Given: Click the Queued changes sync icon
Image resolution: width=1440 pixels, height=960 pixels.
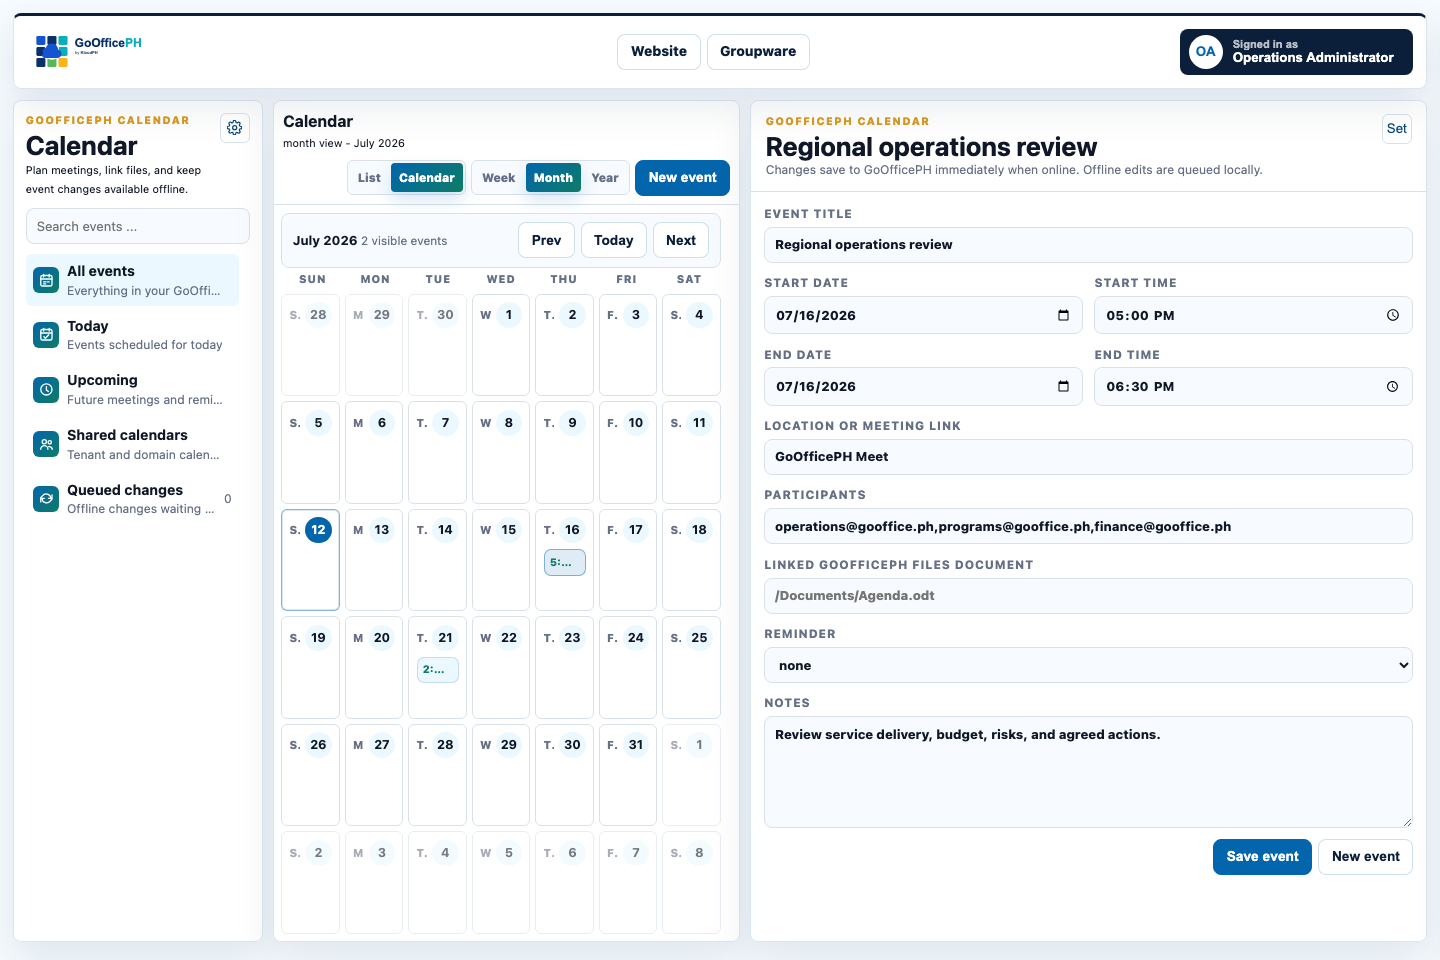Looking at the screenshot, I should tap(46, 499).
